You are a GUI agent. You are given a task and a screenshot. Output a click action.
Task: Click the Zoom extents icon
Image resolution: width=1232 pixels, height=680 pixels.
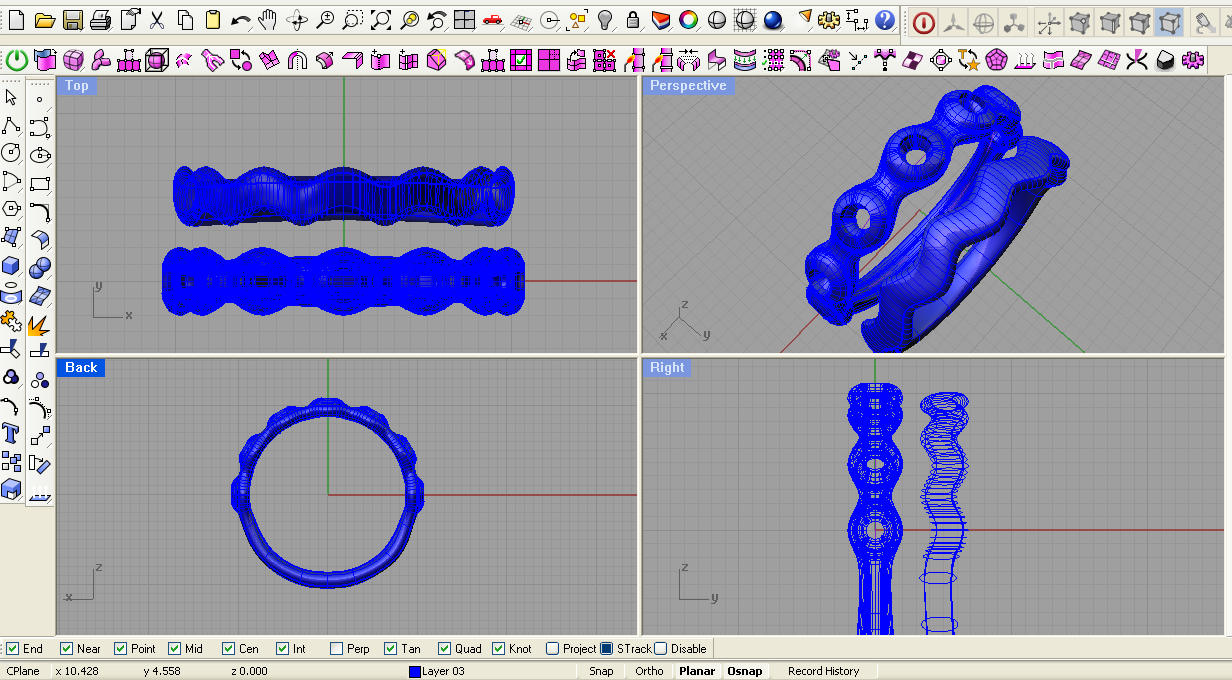tap(380, 19)
